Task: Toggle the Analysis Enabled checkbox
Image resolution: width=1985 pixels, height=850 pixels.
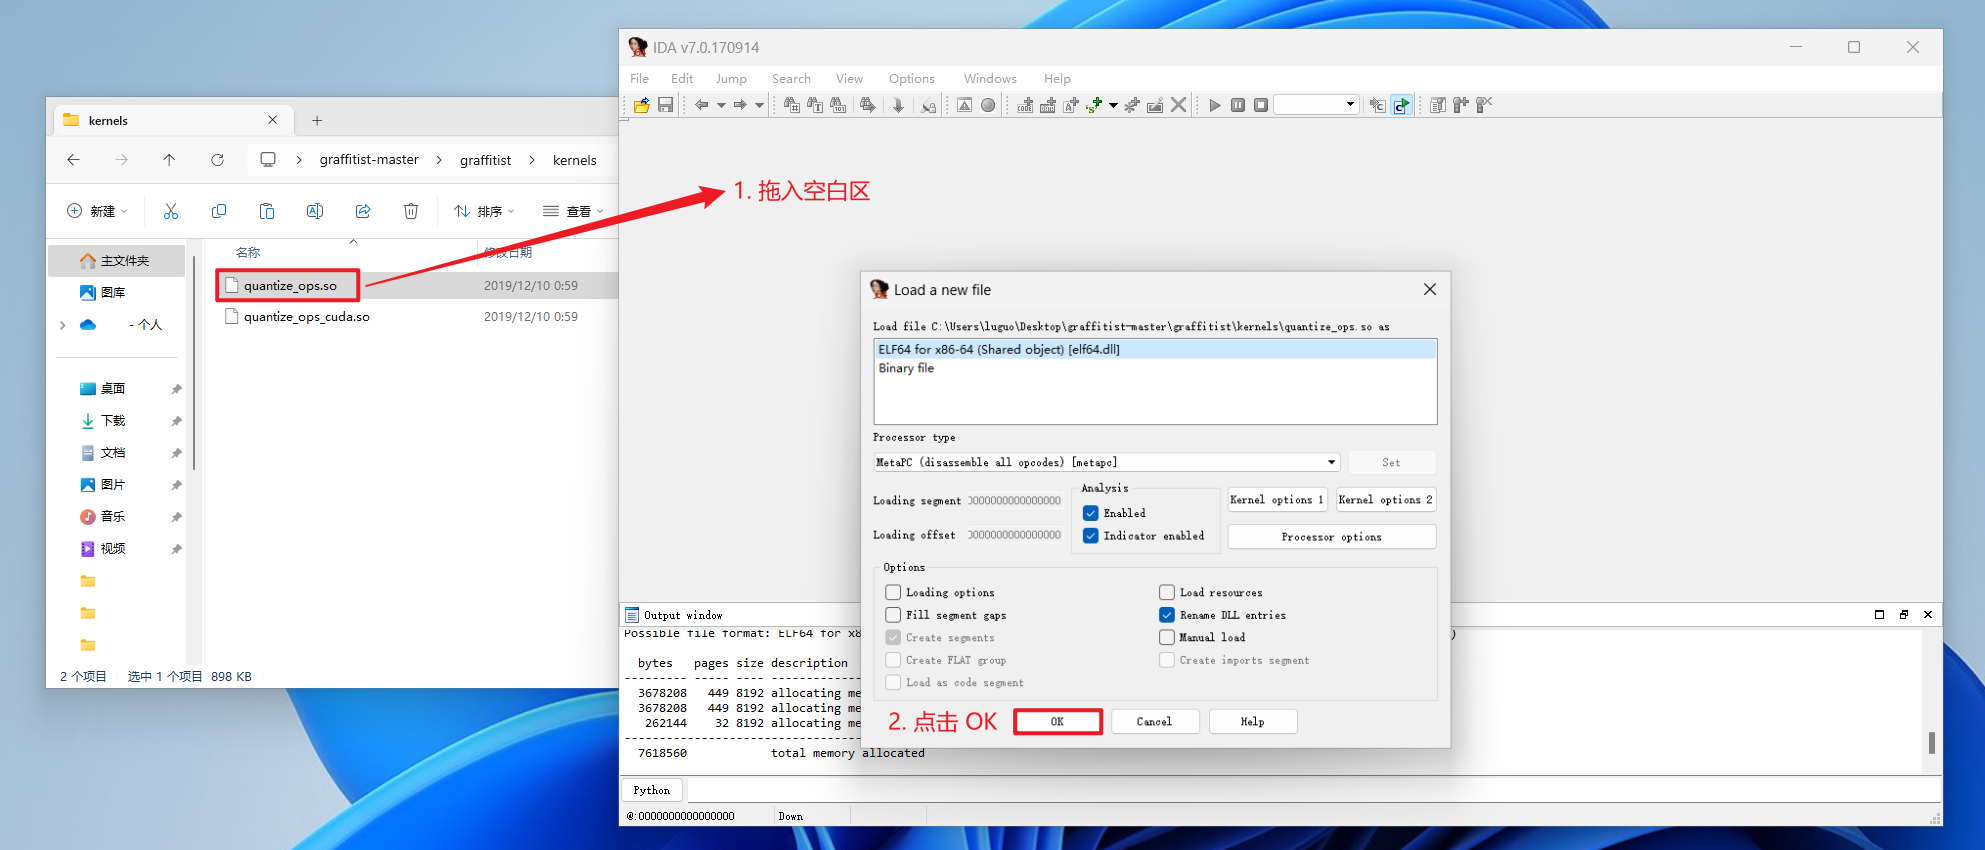Action: (x=1091, y=513)
